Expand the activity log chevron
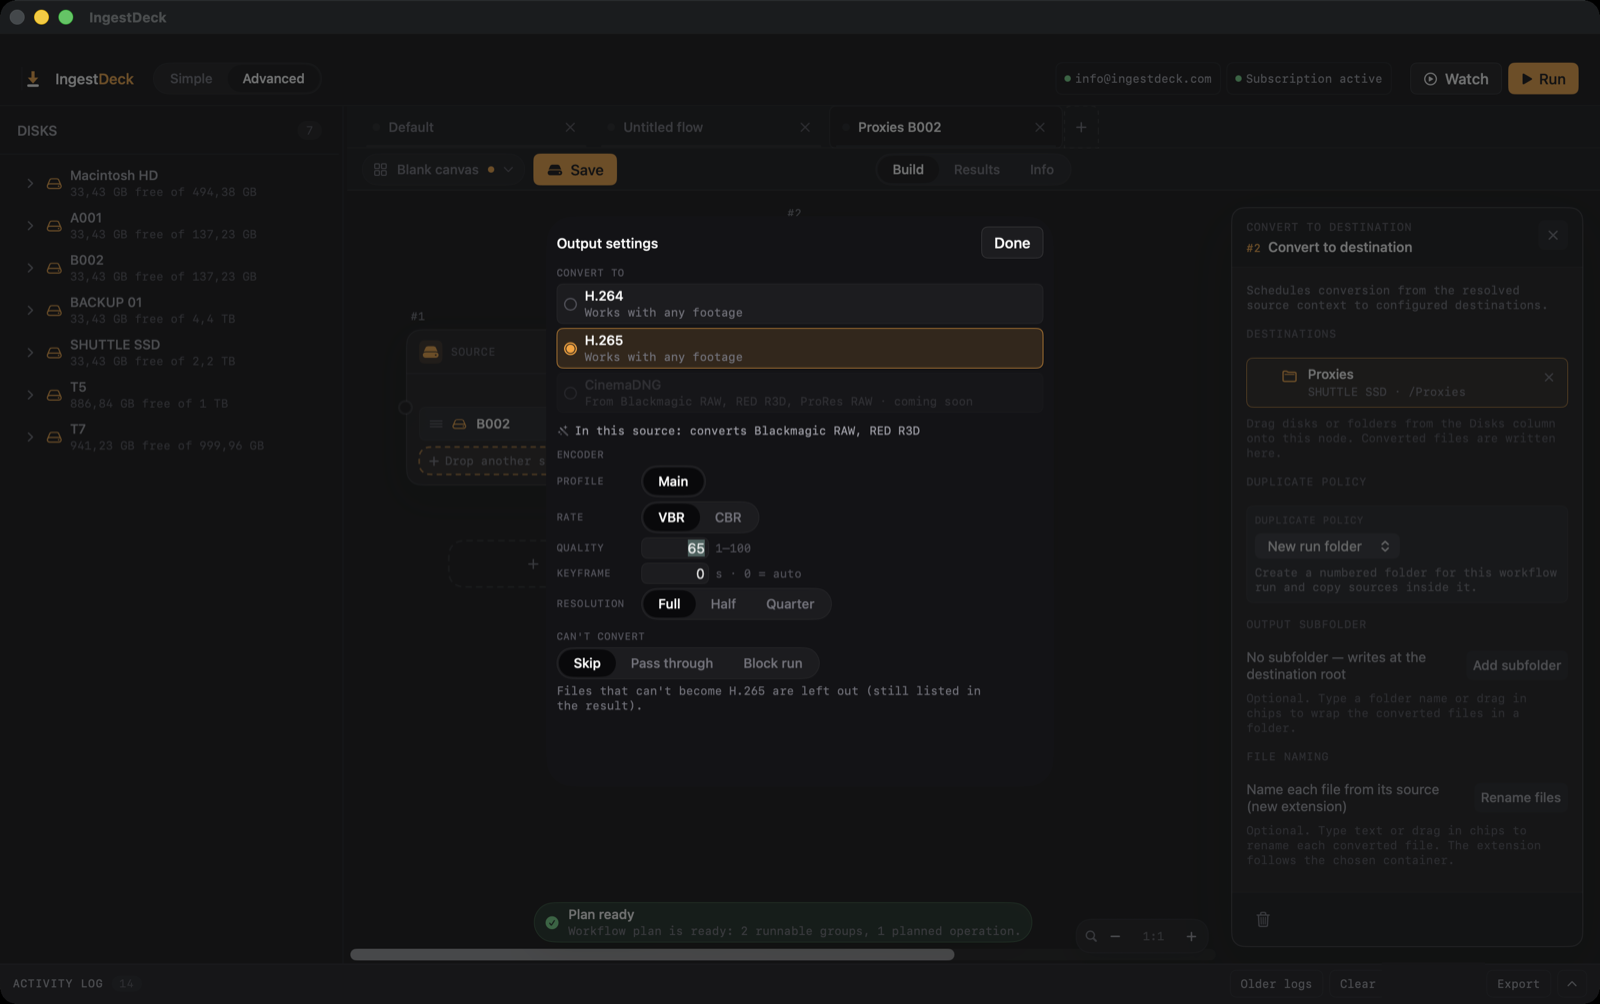This screenshot has height=1004, width=1600. tap(1572, 984)
